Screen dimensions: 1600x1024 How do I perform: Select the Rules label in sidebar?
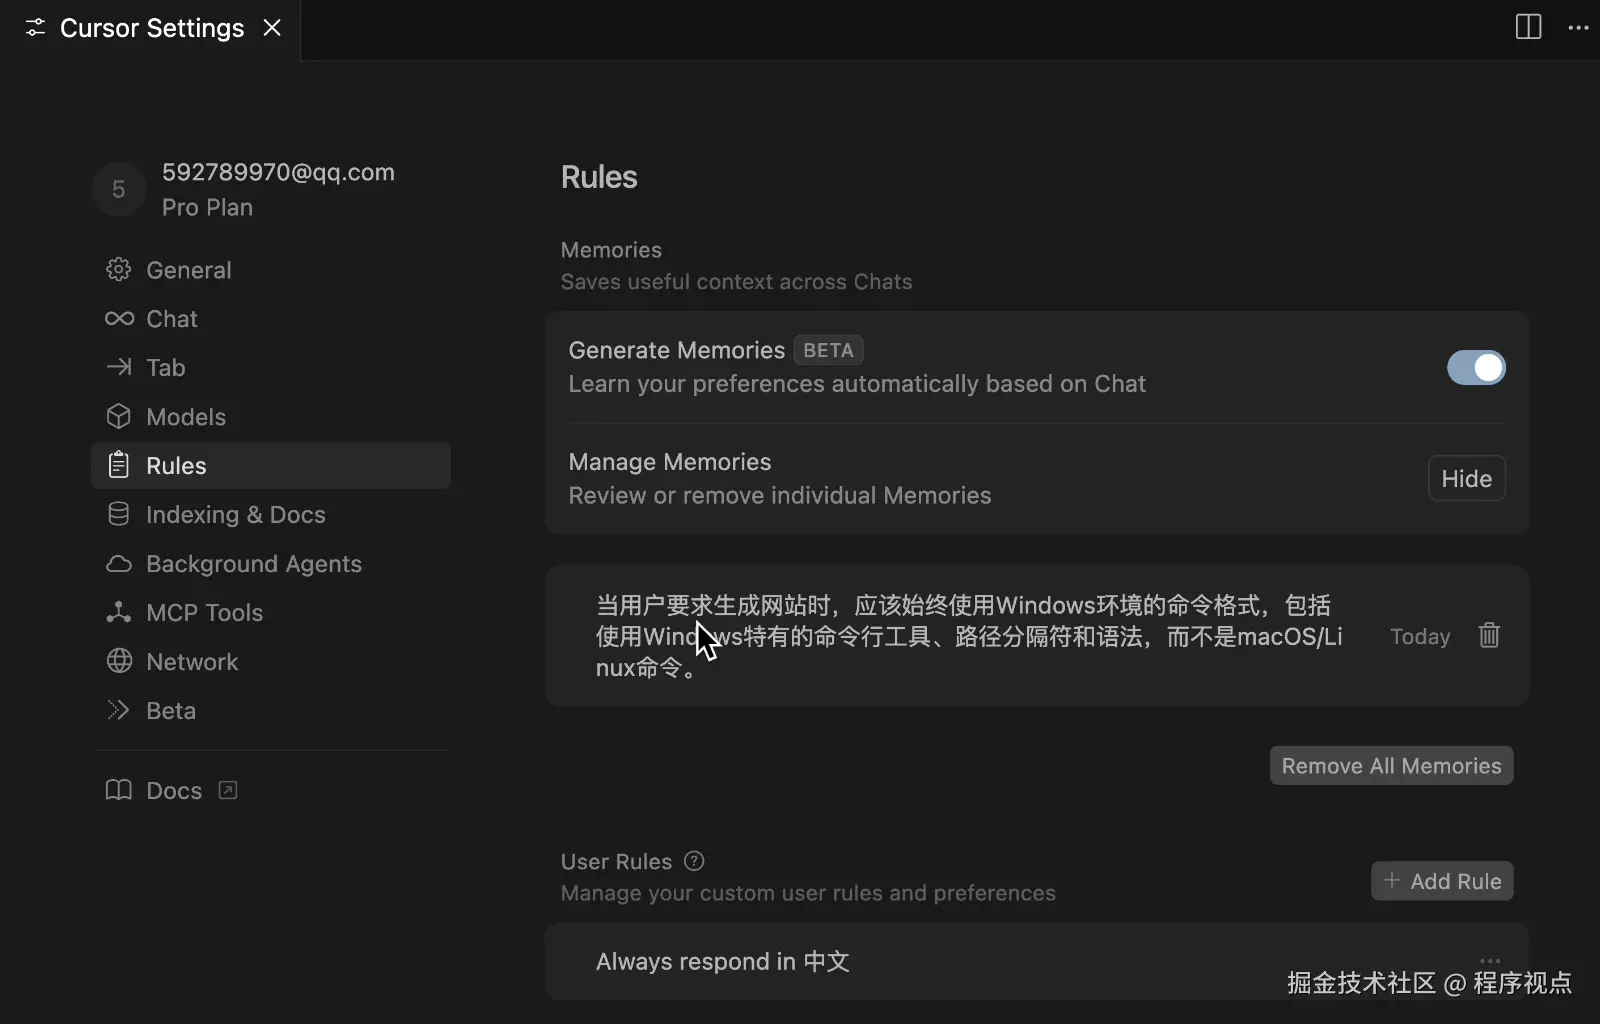[x=176, y=466]
